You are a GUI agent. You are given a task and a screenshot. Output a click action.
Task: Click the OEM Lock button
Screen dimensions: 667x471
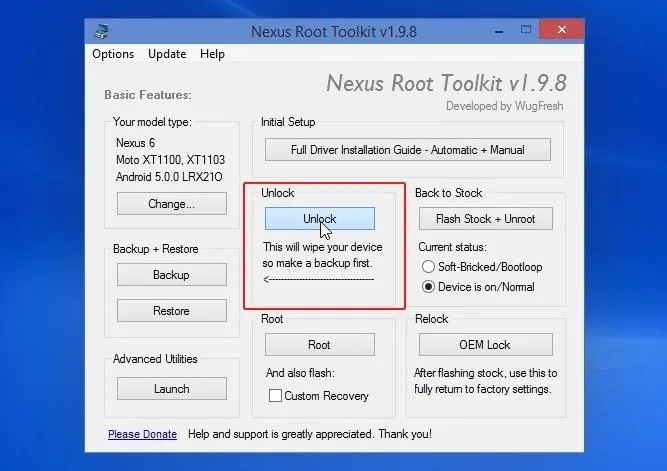click(x=485, y=345)
